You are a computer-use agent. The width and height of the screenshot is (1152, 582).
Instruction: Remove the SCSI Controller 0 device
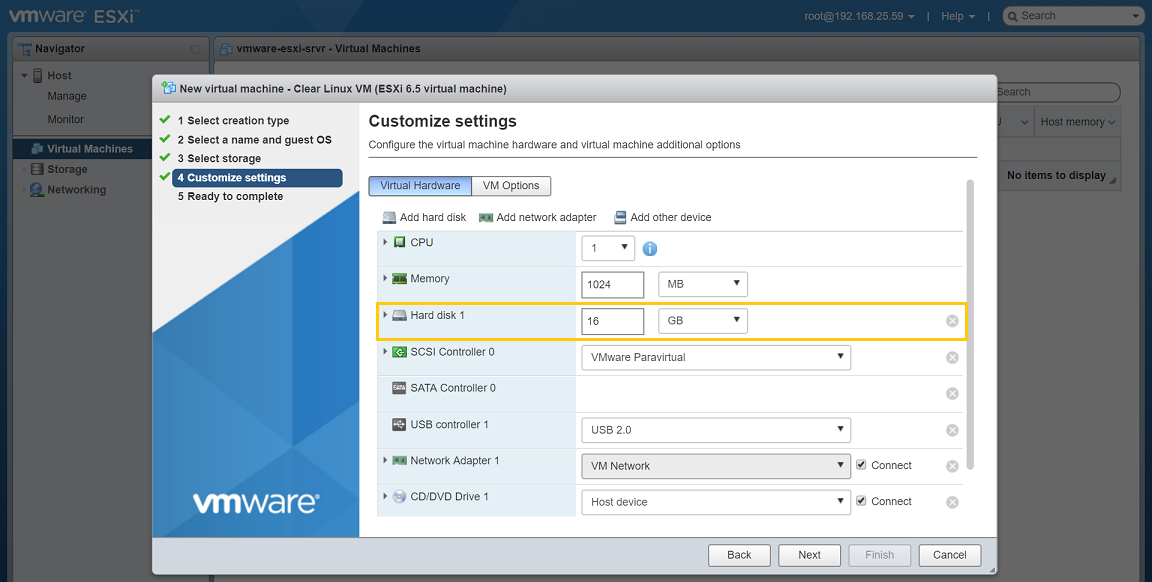[x=952, y=358]
